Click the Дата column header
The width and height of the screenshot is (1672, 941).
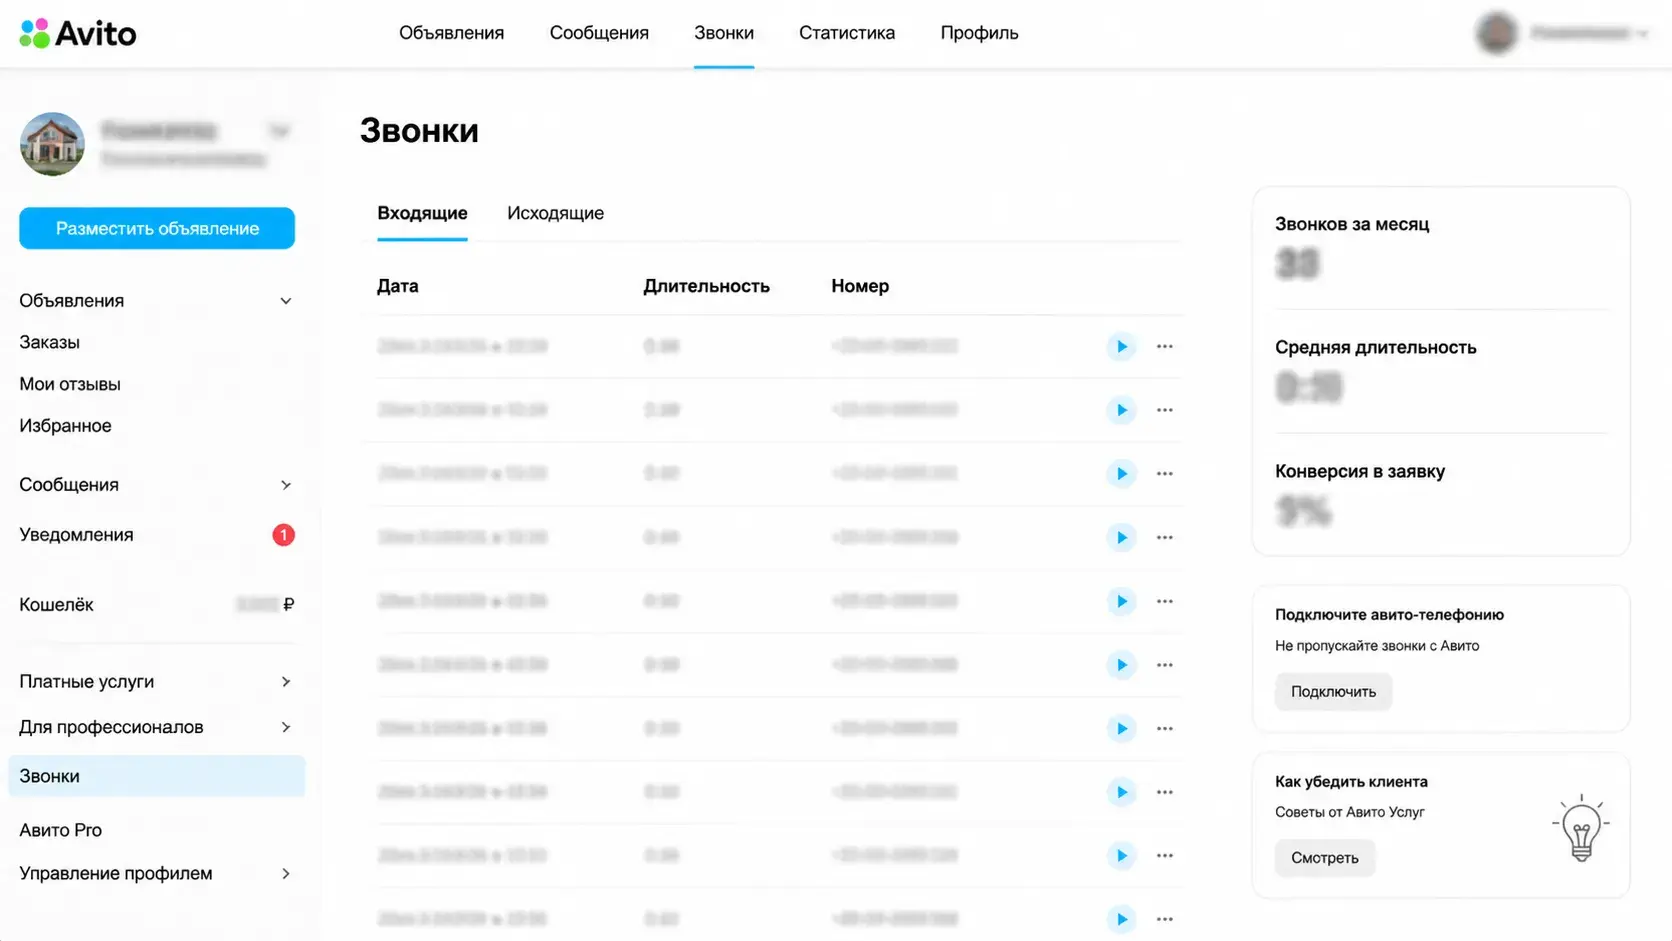[x=397, y=286]
